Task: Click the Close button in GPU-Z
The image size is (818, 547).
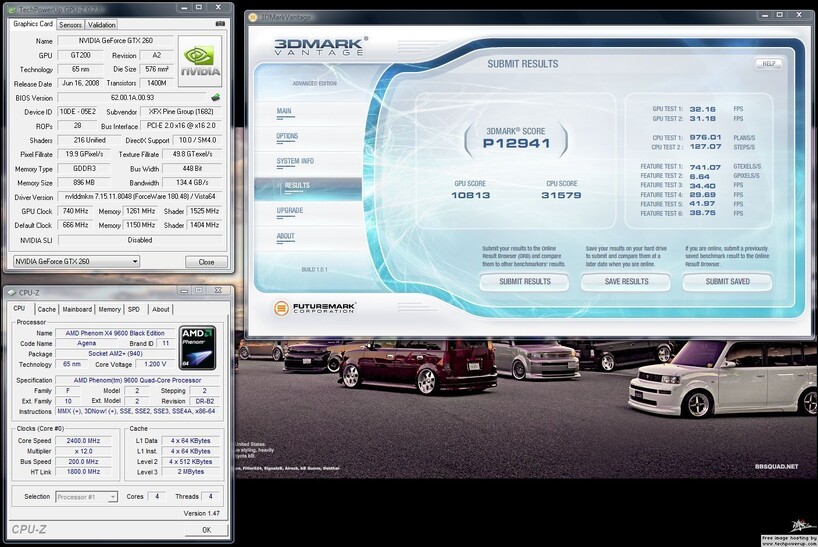Action: click(206, 262)
